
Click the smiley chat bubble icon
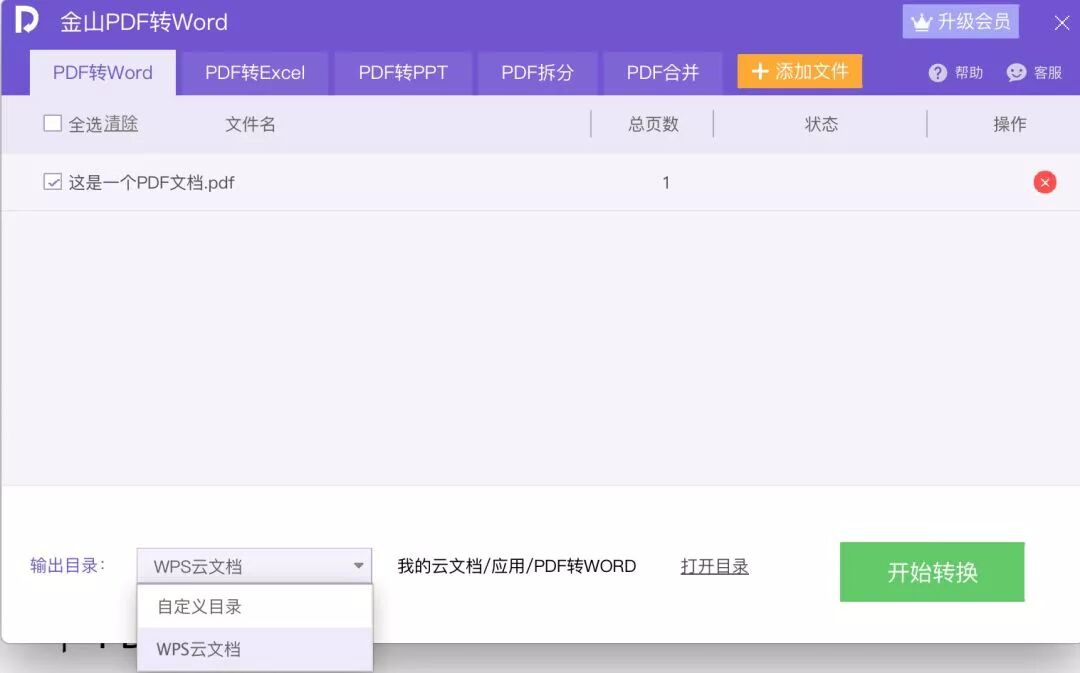click(x=1016, y=72)
